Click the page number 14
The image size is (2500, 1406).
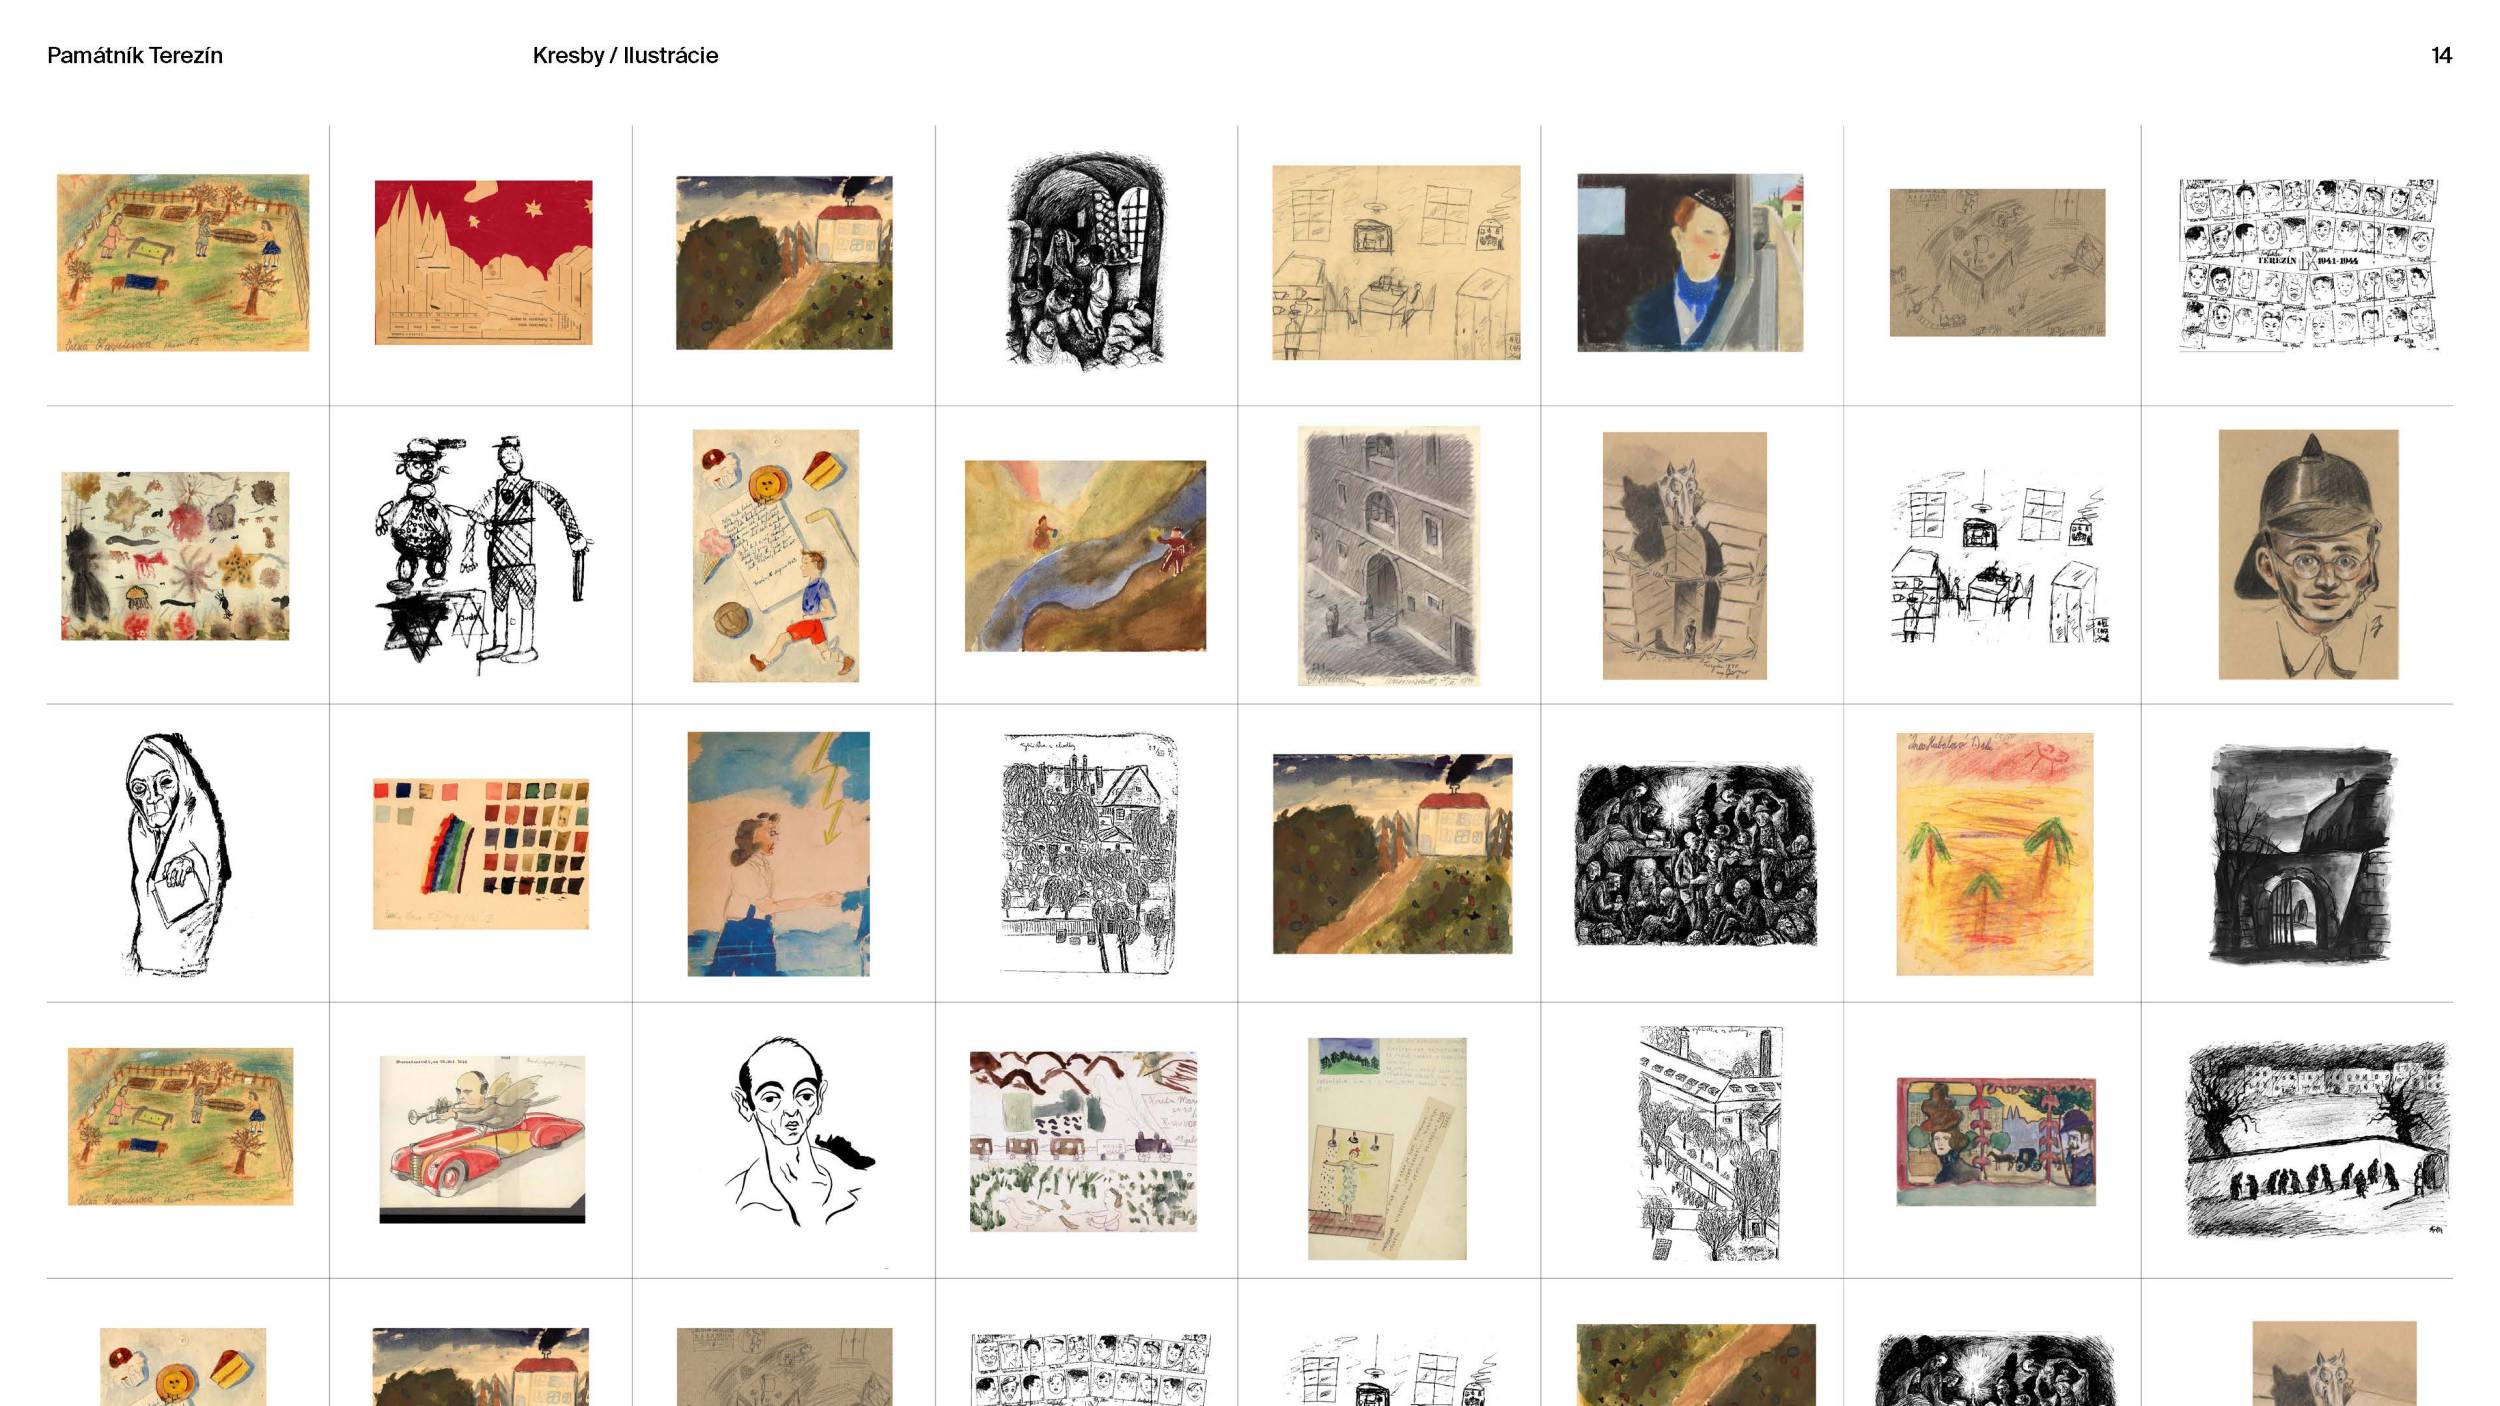(x=2441, y=56)
